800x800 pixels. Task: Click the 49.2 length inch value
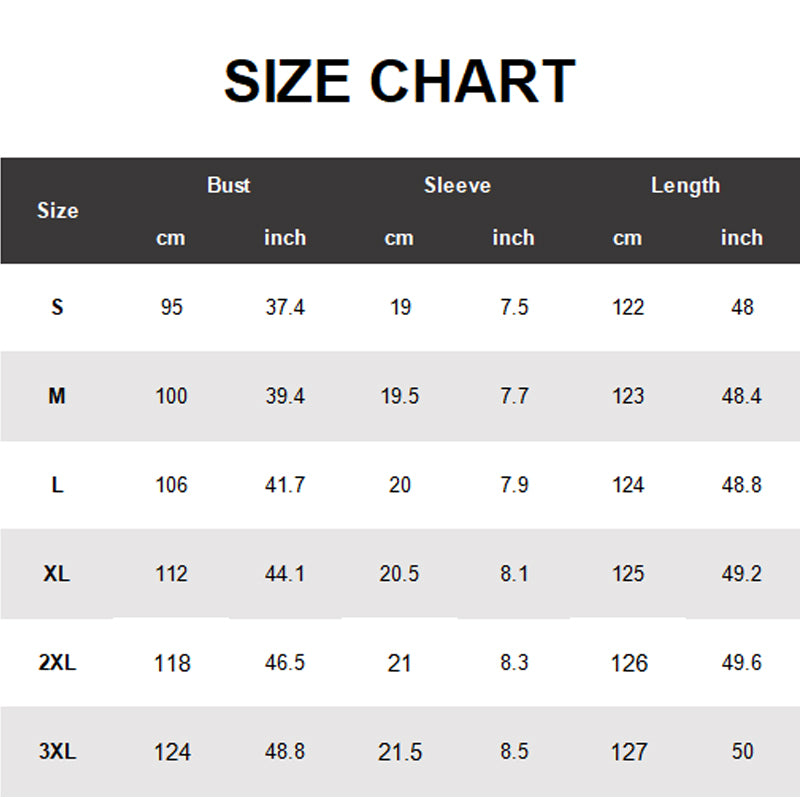pos(742,574)
